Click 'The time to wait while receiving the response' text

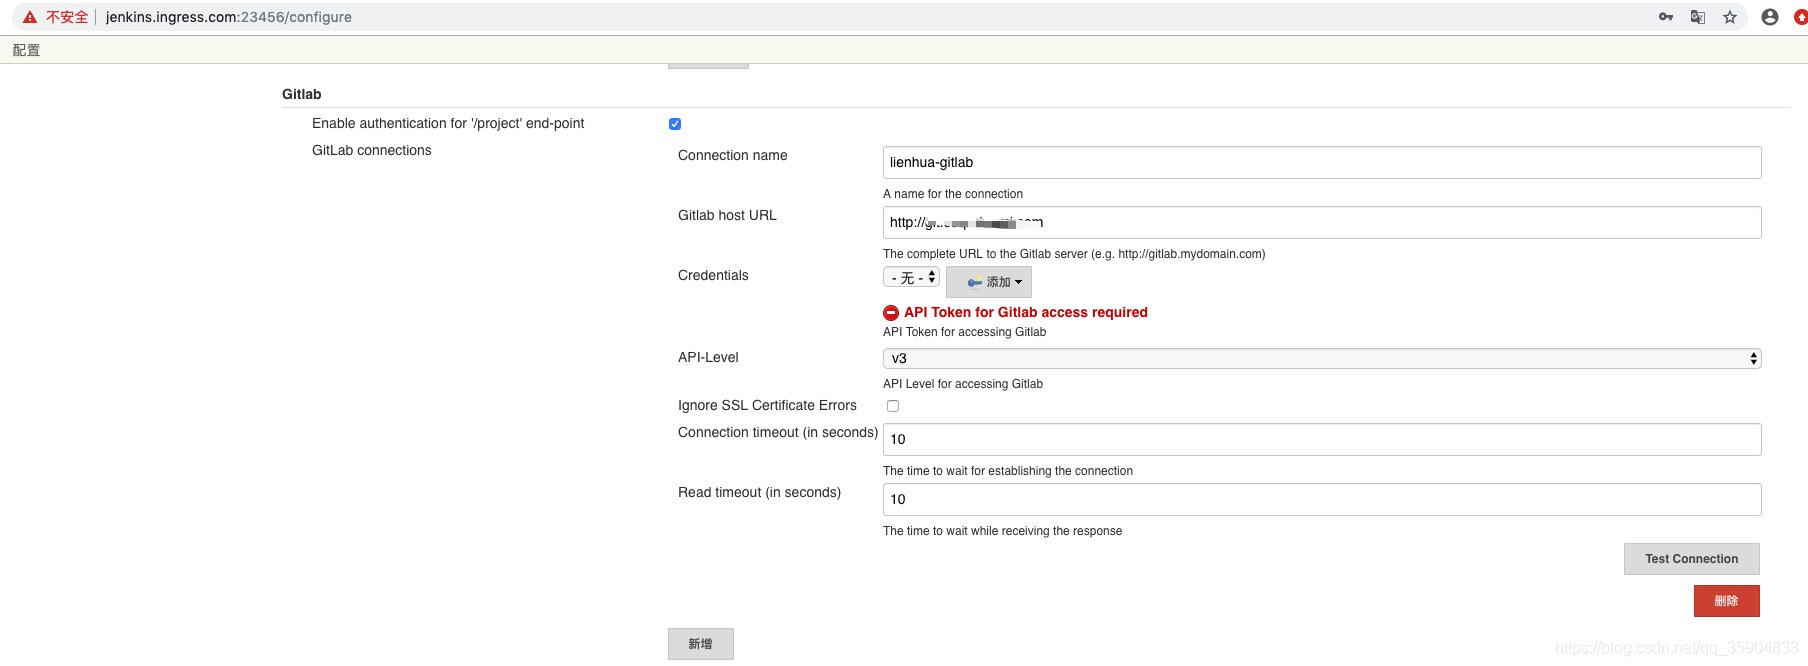pyautogui.click(x=1003, y=531)
